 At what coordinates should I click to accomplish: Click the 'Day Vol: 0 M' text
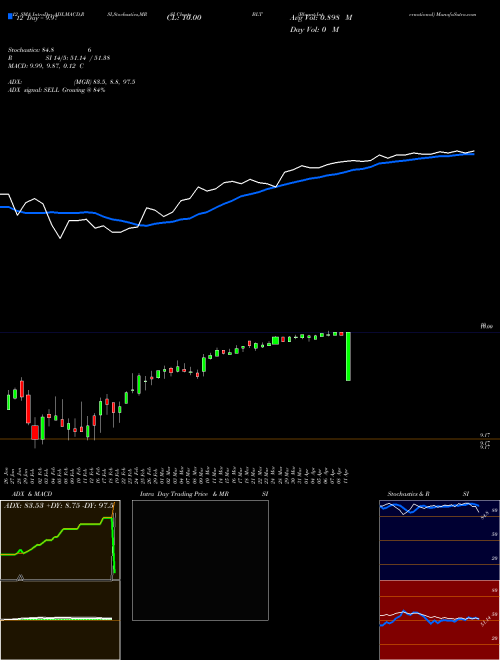point(314,30)
